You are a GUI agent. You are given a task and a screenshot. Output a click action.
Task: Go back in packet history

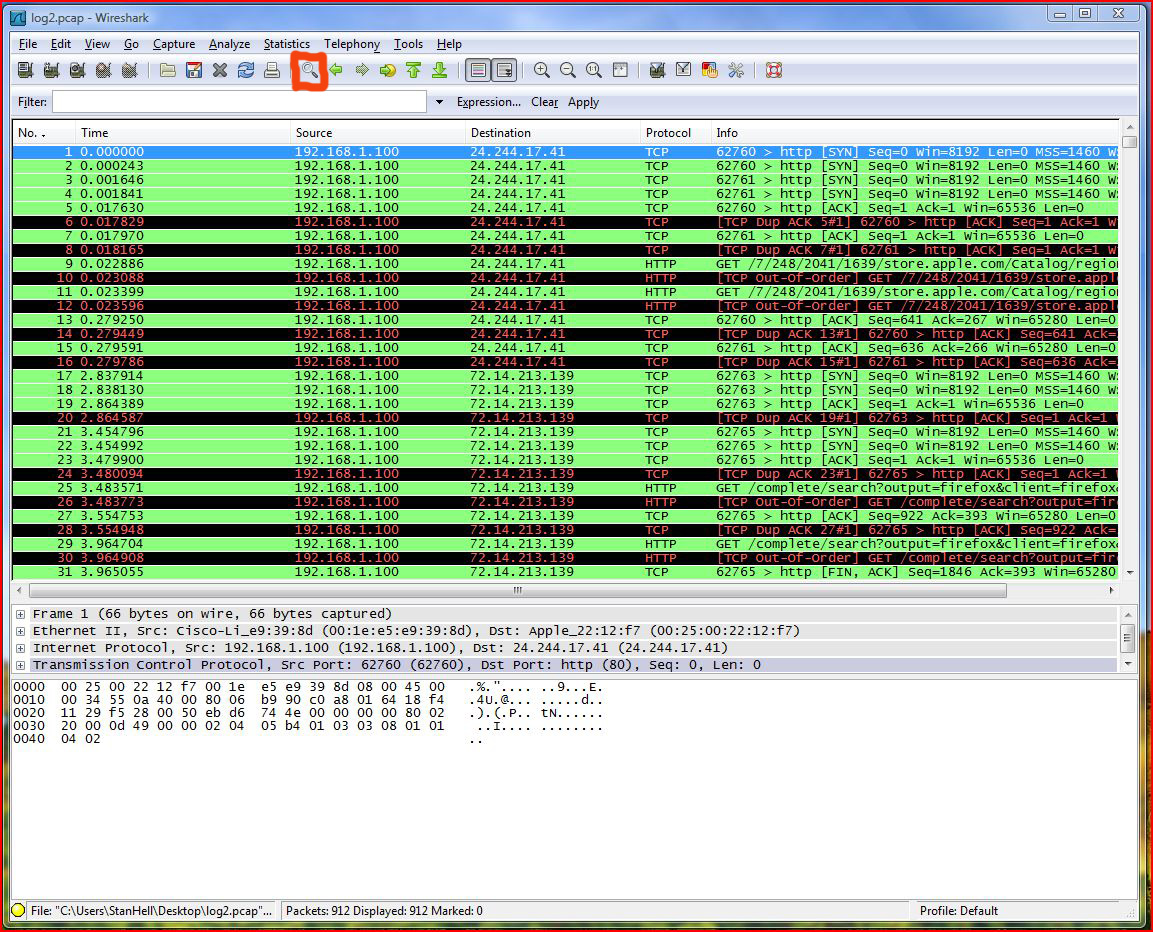click(336, 71)
